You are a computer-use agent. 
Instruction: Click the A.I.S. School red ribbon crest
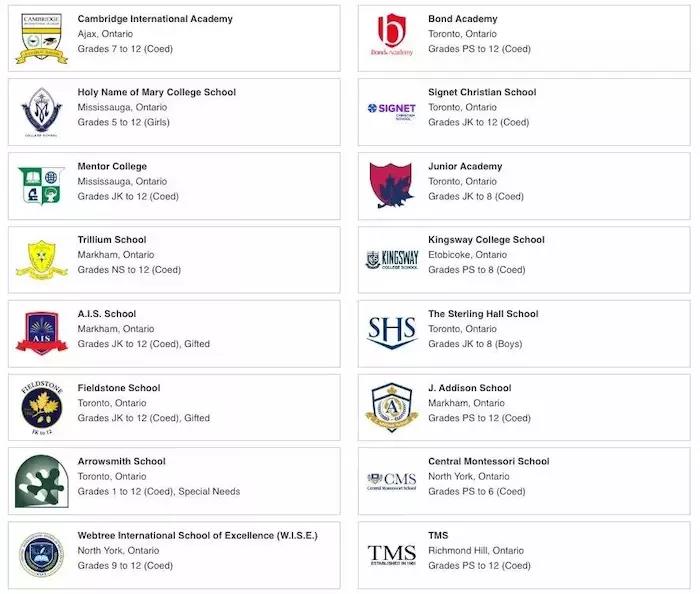[42, 333]
